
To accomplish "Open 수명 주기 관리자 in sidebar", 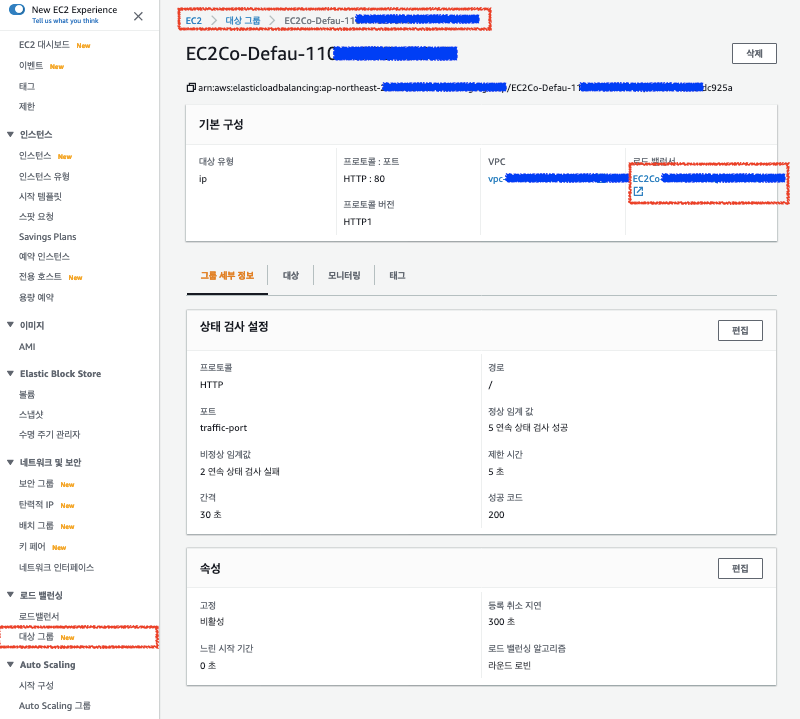I will pos(49,434).
